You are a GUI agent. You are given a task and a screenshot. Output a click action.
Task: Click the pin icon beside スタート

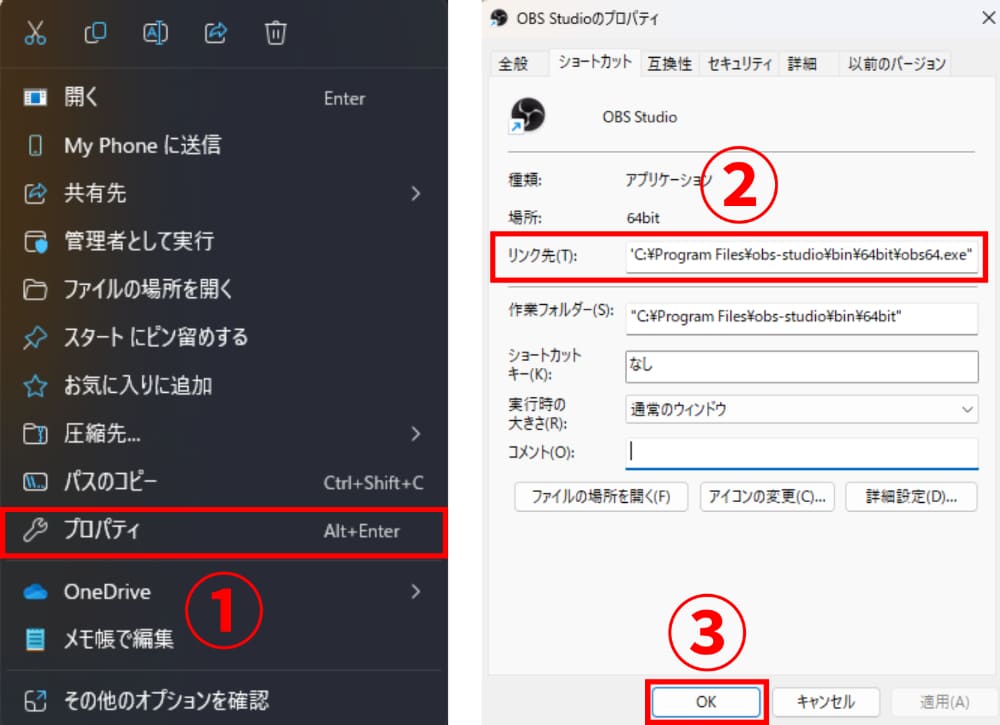tap(35, 337)
